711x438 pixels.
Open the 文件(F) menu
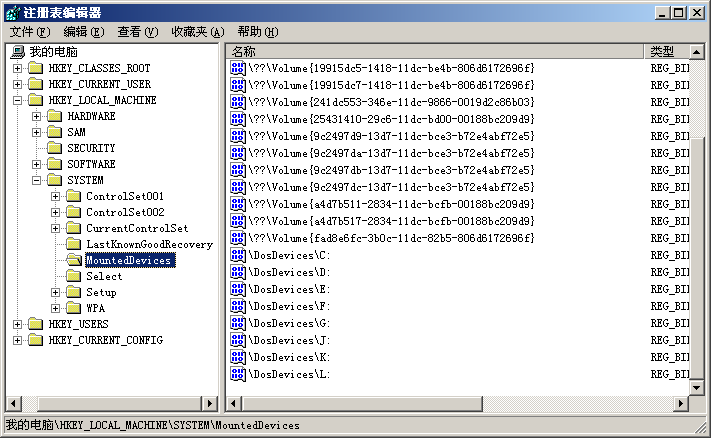pyautogui.click(x=30, y=32)
